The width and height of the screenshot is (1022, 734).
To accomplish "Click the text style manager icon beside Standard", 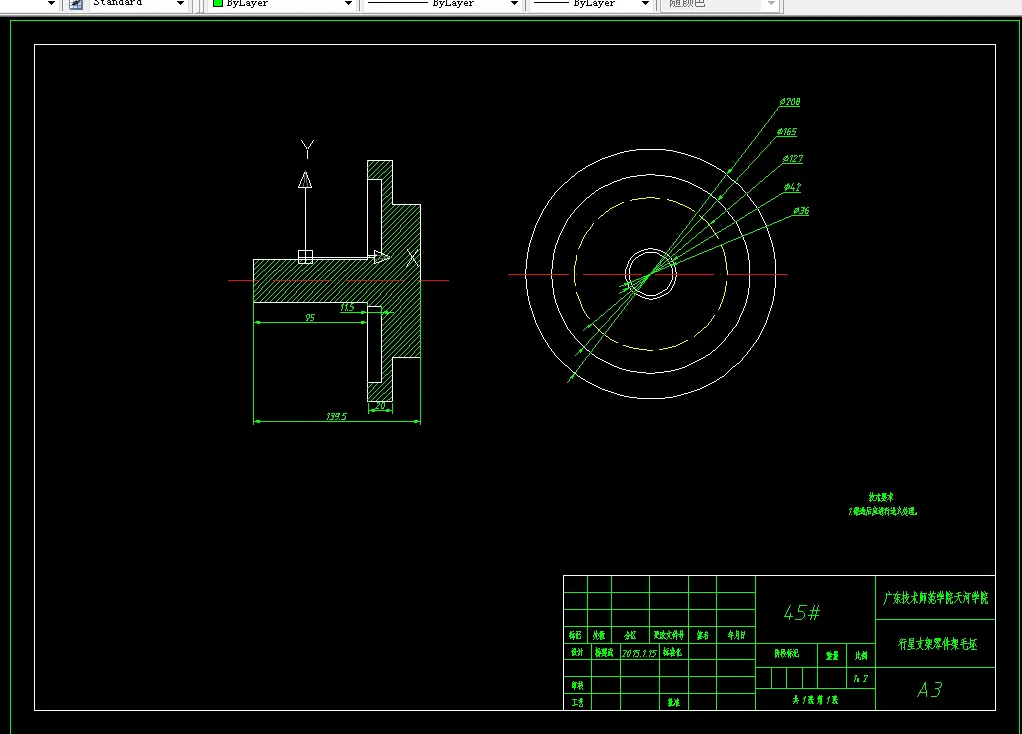I will (x=76, y=3).
